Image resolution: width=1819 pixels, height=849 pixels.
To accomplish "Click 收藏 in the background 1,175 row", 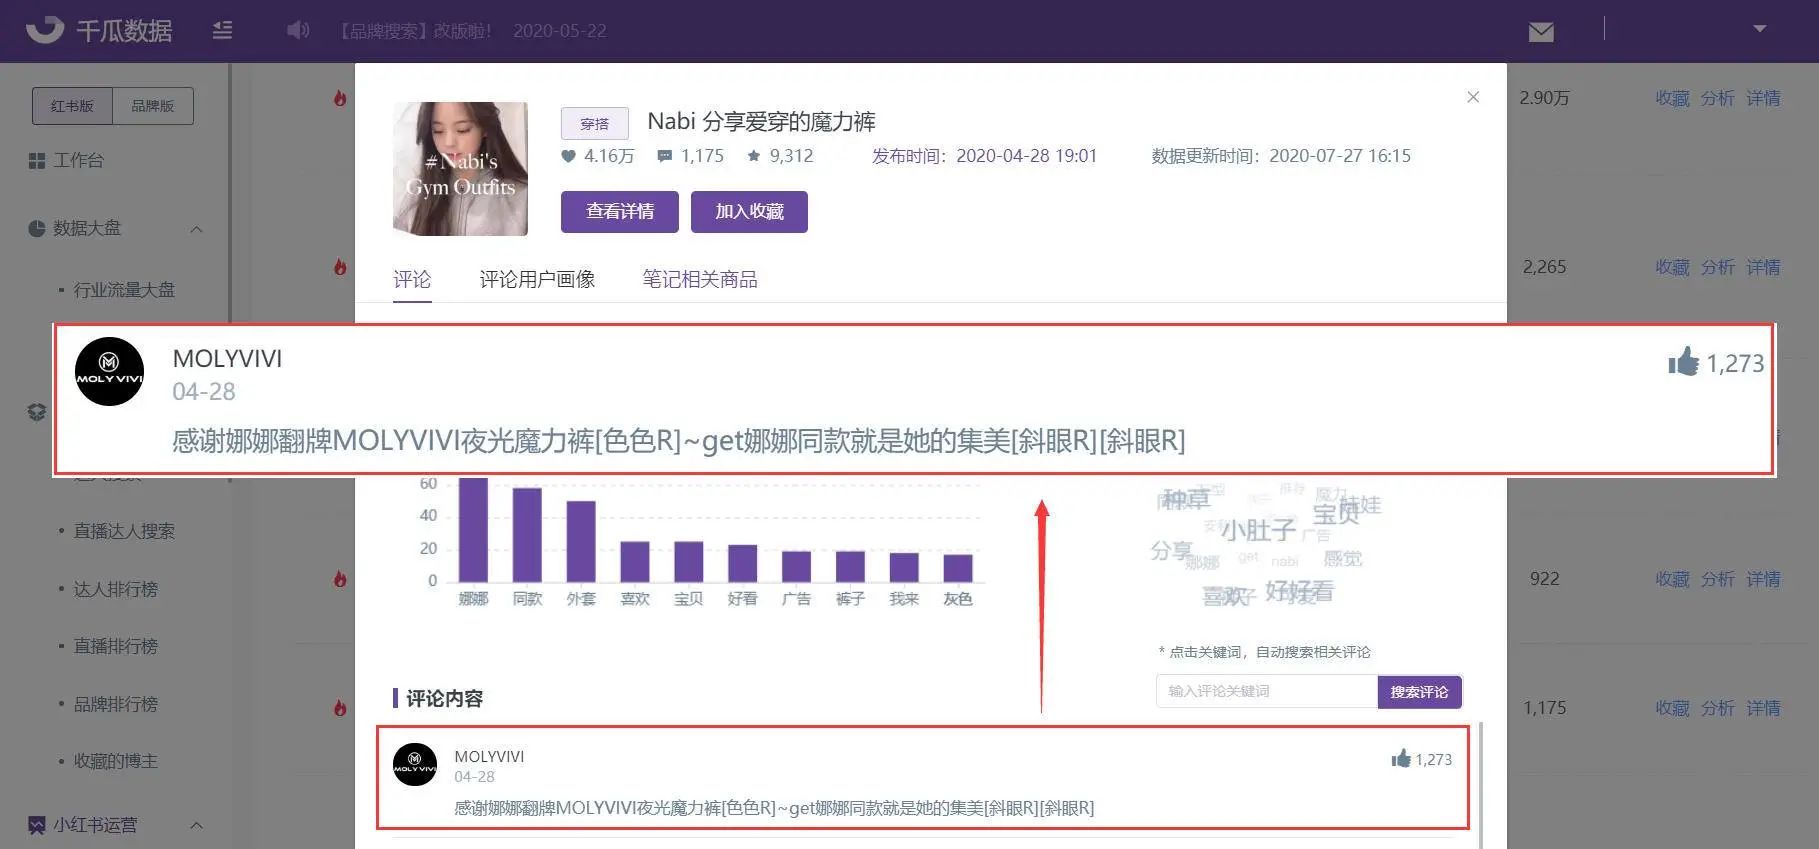I will click(x=1672, y=708).
